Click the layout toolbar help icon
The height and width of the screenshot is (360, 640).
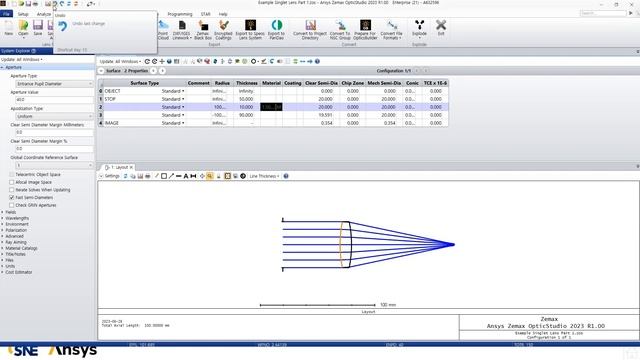coord(286,176)
